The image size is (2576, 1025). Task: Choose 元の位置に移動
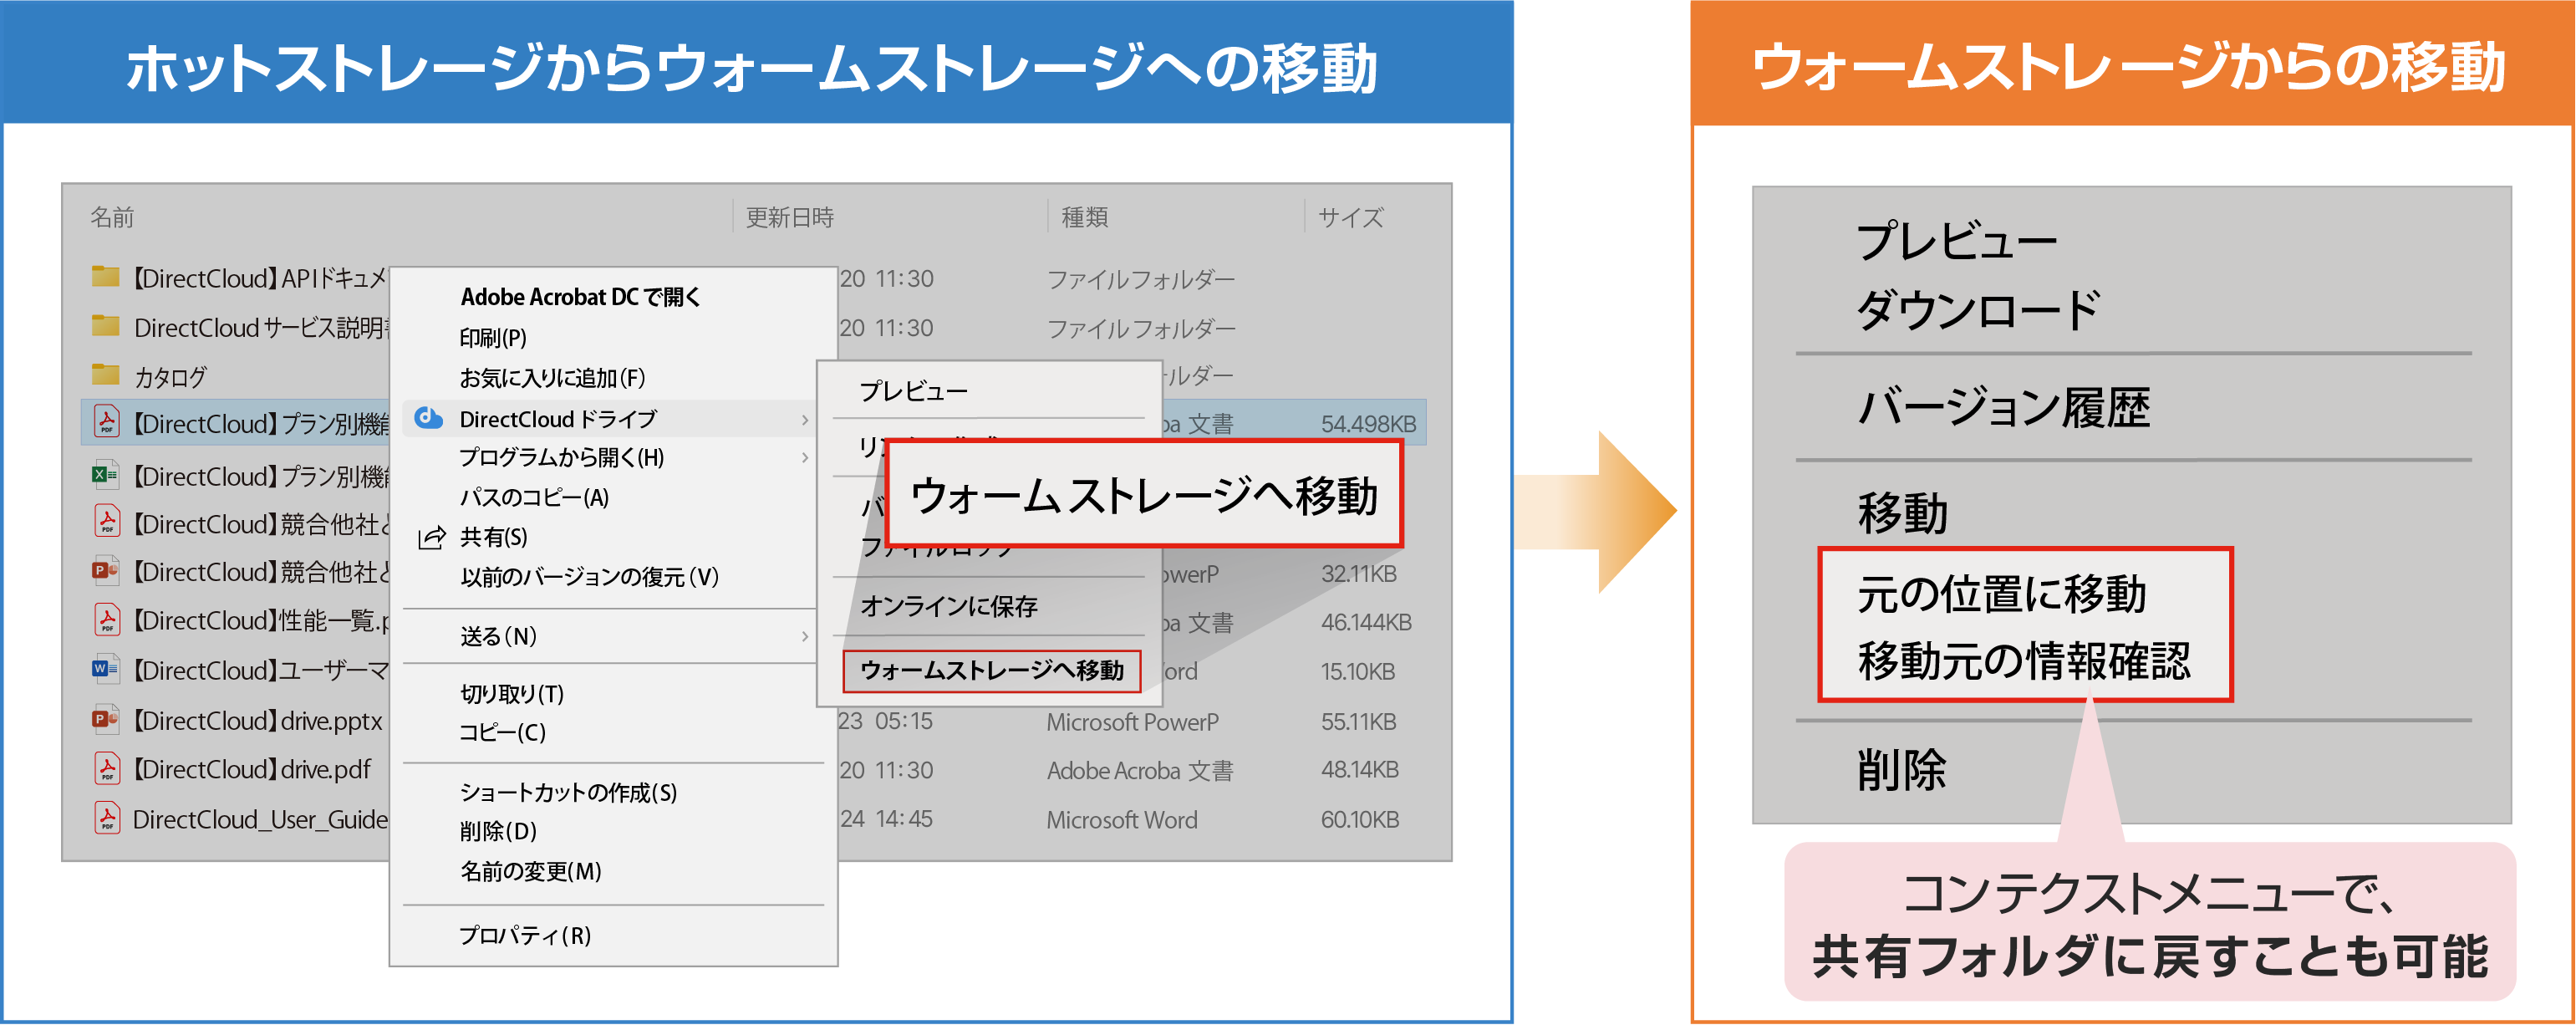pos(2001,593)
